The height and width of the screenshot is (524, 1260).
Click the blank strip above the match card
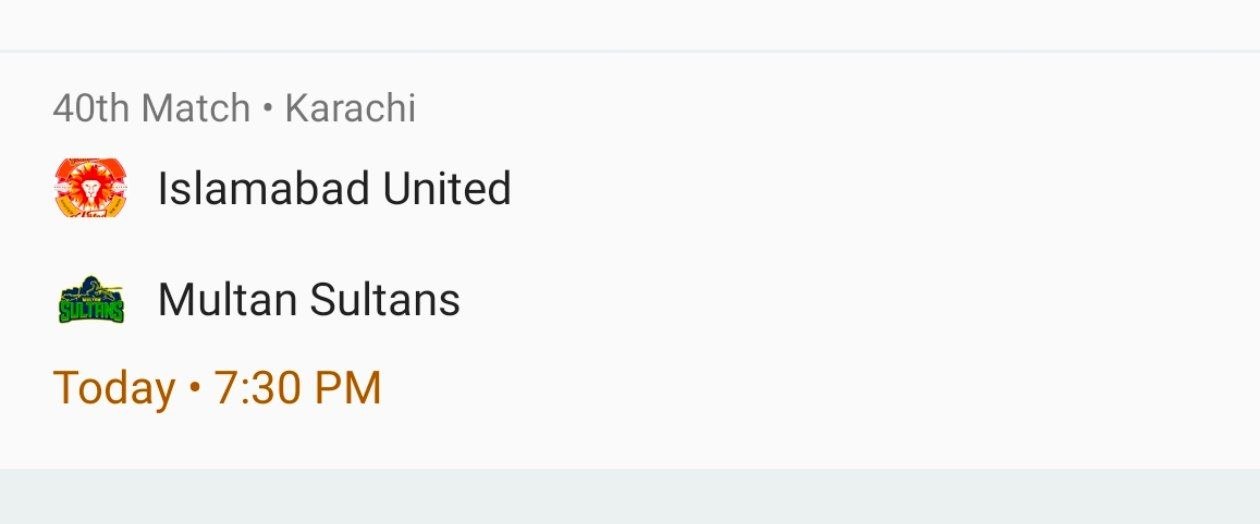pos(630,24)
